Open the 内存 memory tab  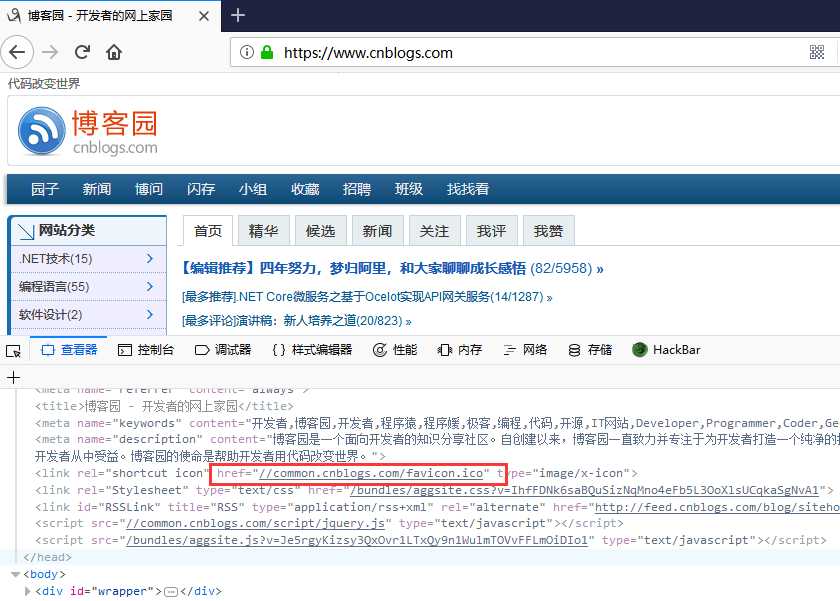[460, 350]
